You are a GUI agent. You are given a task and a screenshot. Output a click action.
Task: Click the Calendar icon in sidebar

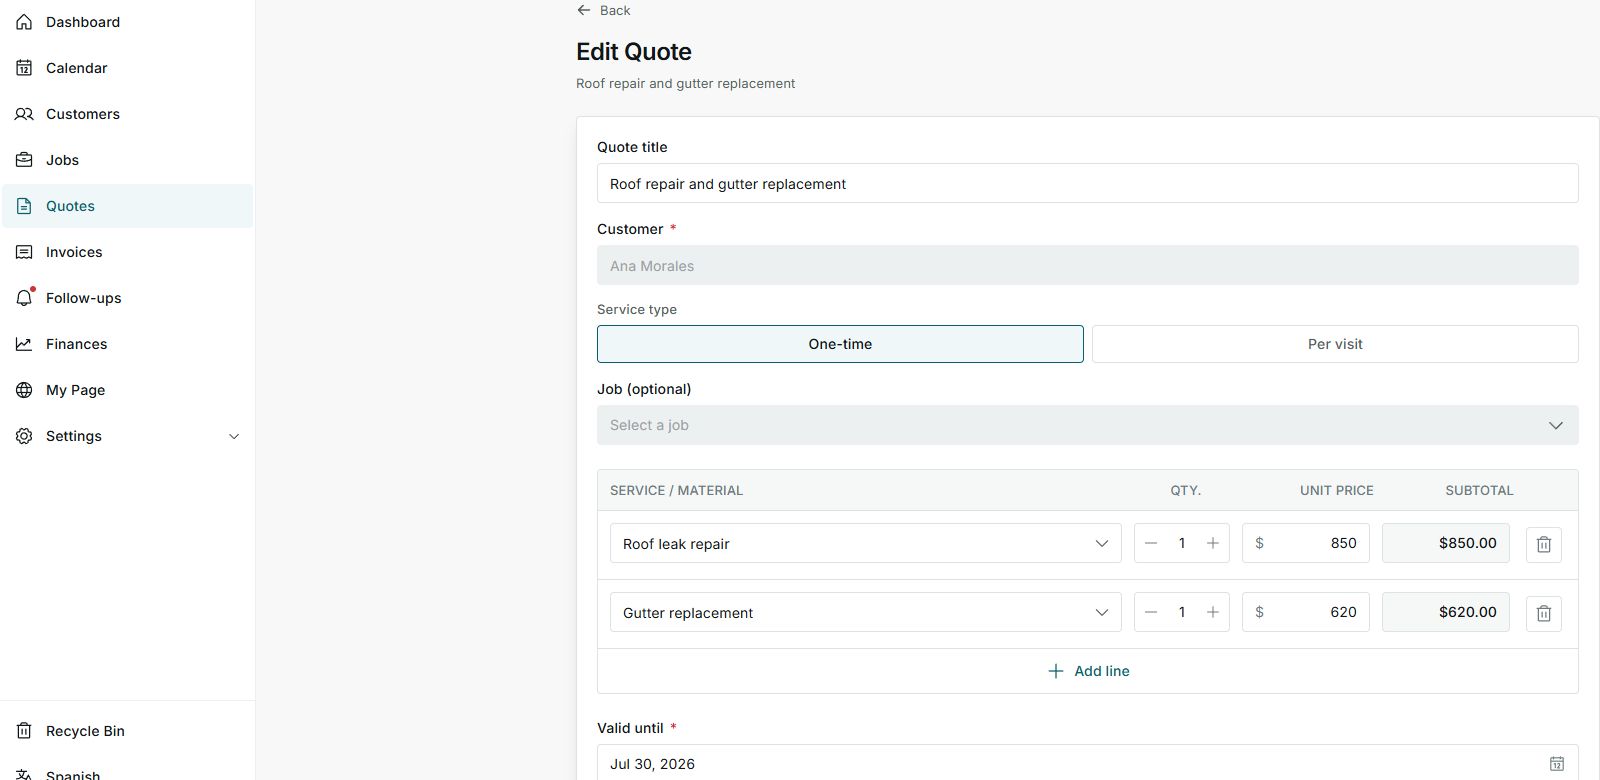[24, 68]
